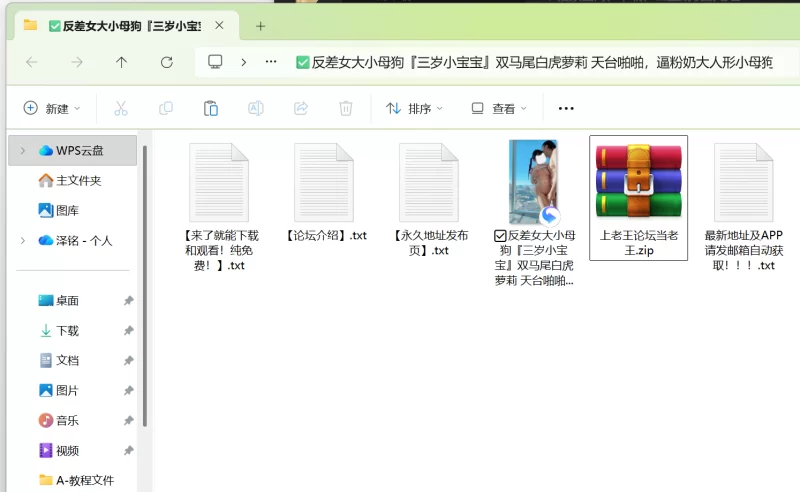Open the three-dot more options menu
The width and height of the screenshot is (800, 492).
[566, 108]
